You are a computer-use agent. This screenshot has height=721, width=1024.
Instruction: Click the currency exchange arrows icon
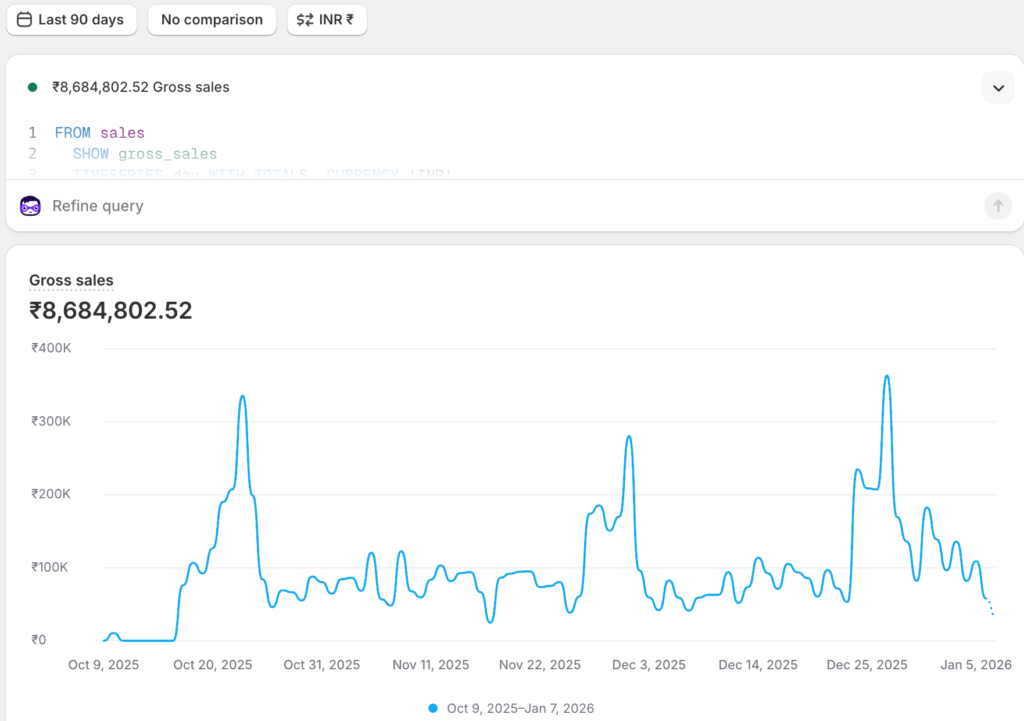pyautogui.click(x=305, y=20)
